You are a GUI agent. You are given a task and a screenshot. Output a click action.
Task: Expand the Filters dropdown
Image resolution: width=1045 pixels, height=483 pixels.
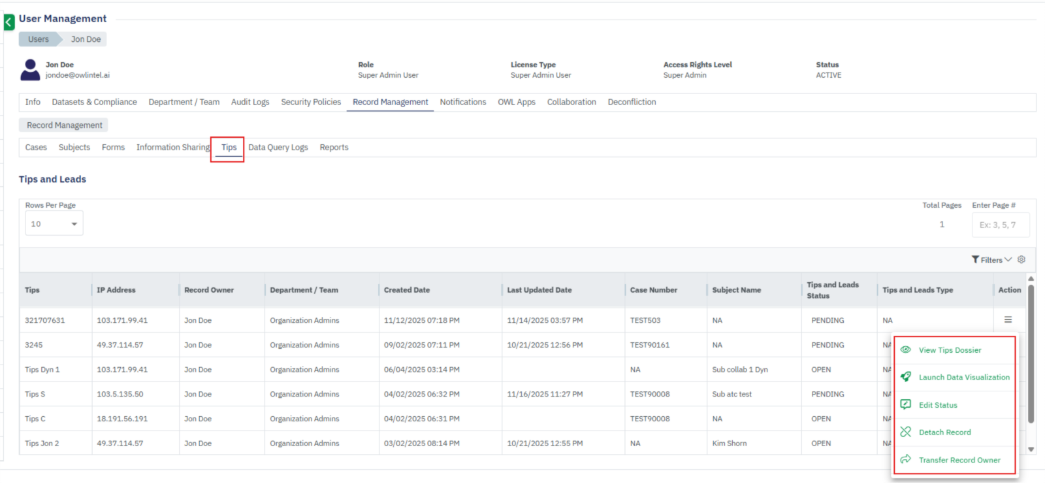pyautogui.click(x=991, y=260)
